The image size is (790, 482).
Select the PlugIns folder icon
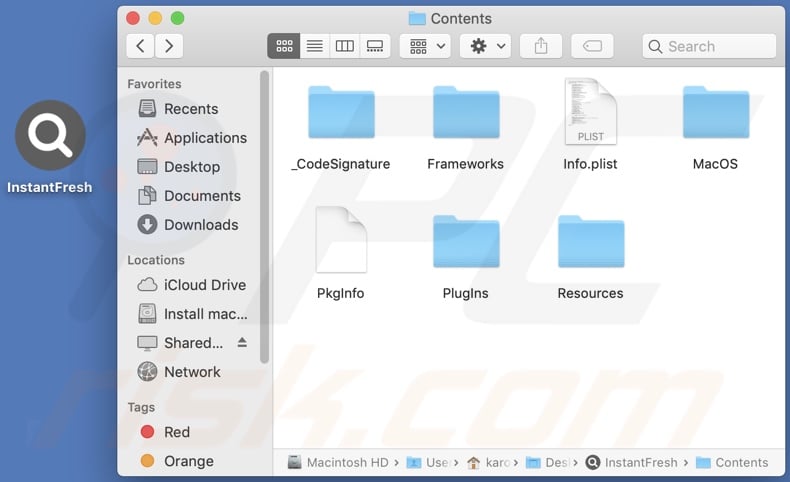pos(466,242)
